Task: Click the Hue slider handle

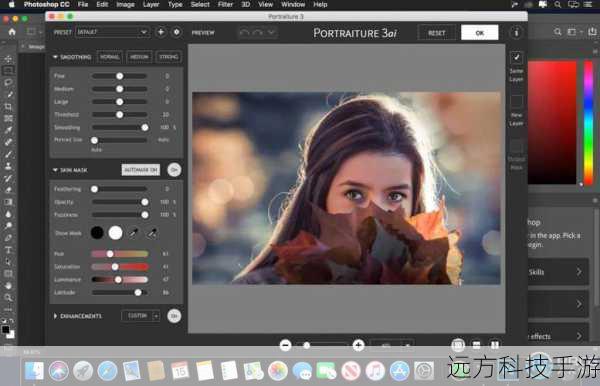Action: (x=110, y=254)
